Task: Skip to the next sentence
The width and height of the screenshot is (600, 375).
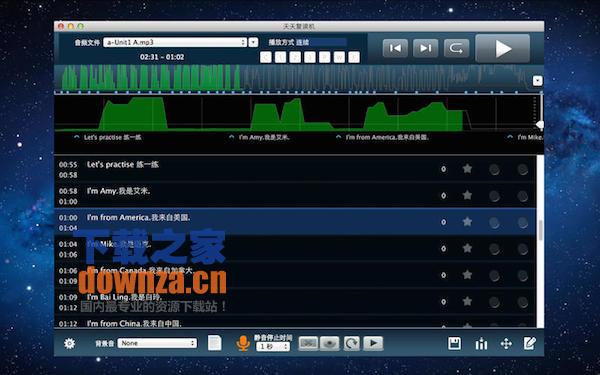Action: click(x=425, y=48)
